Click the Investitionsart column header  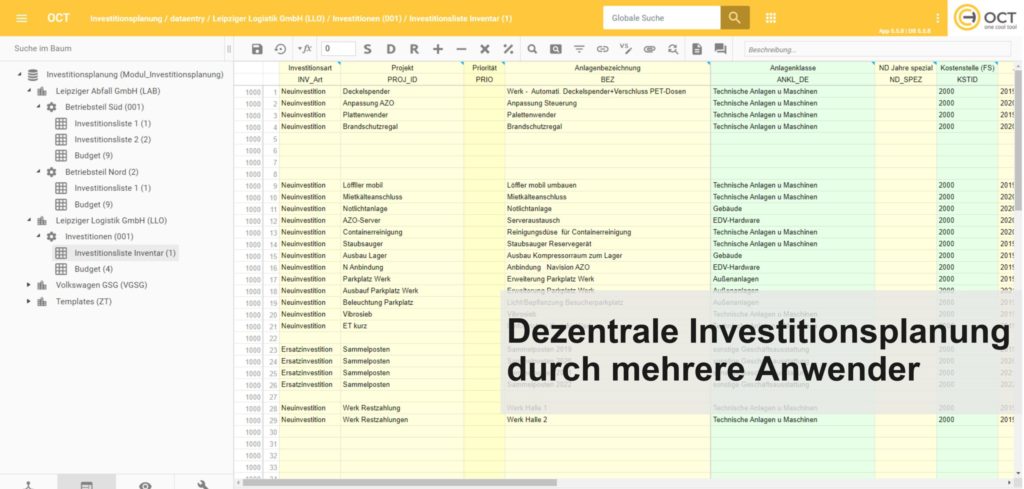coord(310,68)
